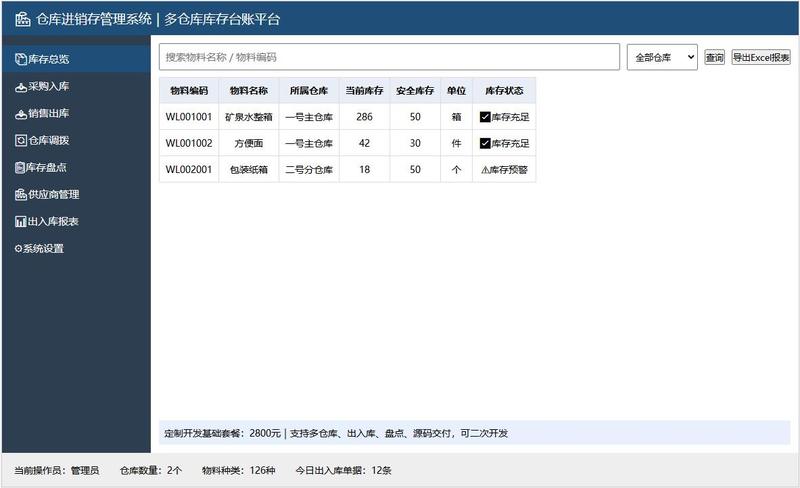Click the 库存盘点 clipboard icon

20,167
